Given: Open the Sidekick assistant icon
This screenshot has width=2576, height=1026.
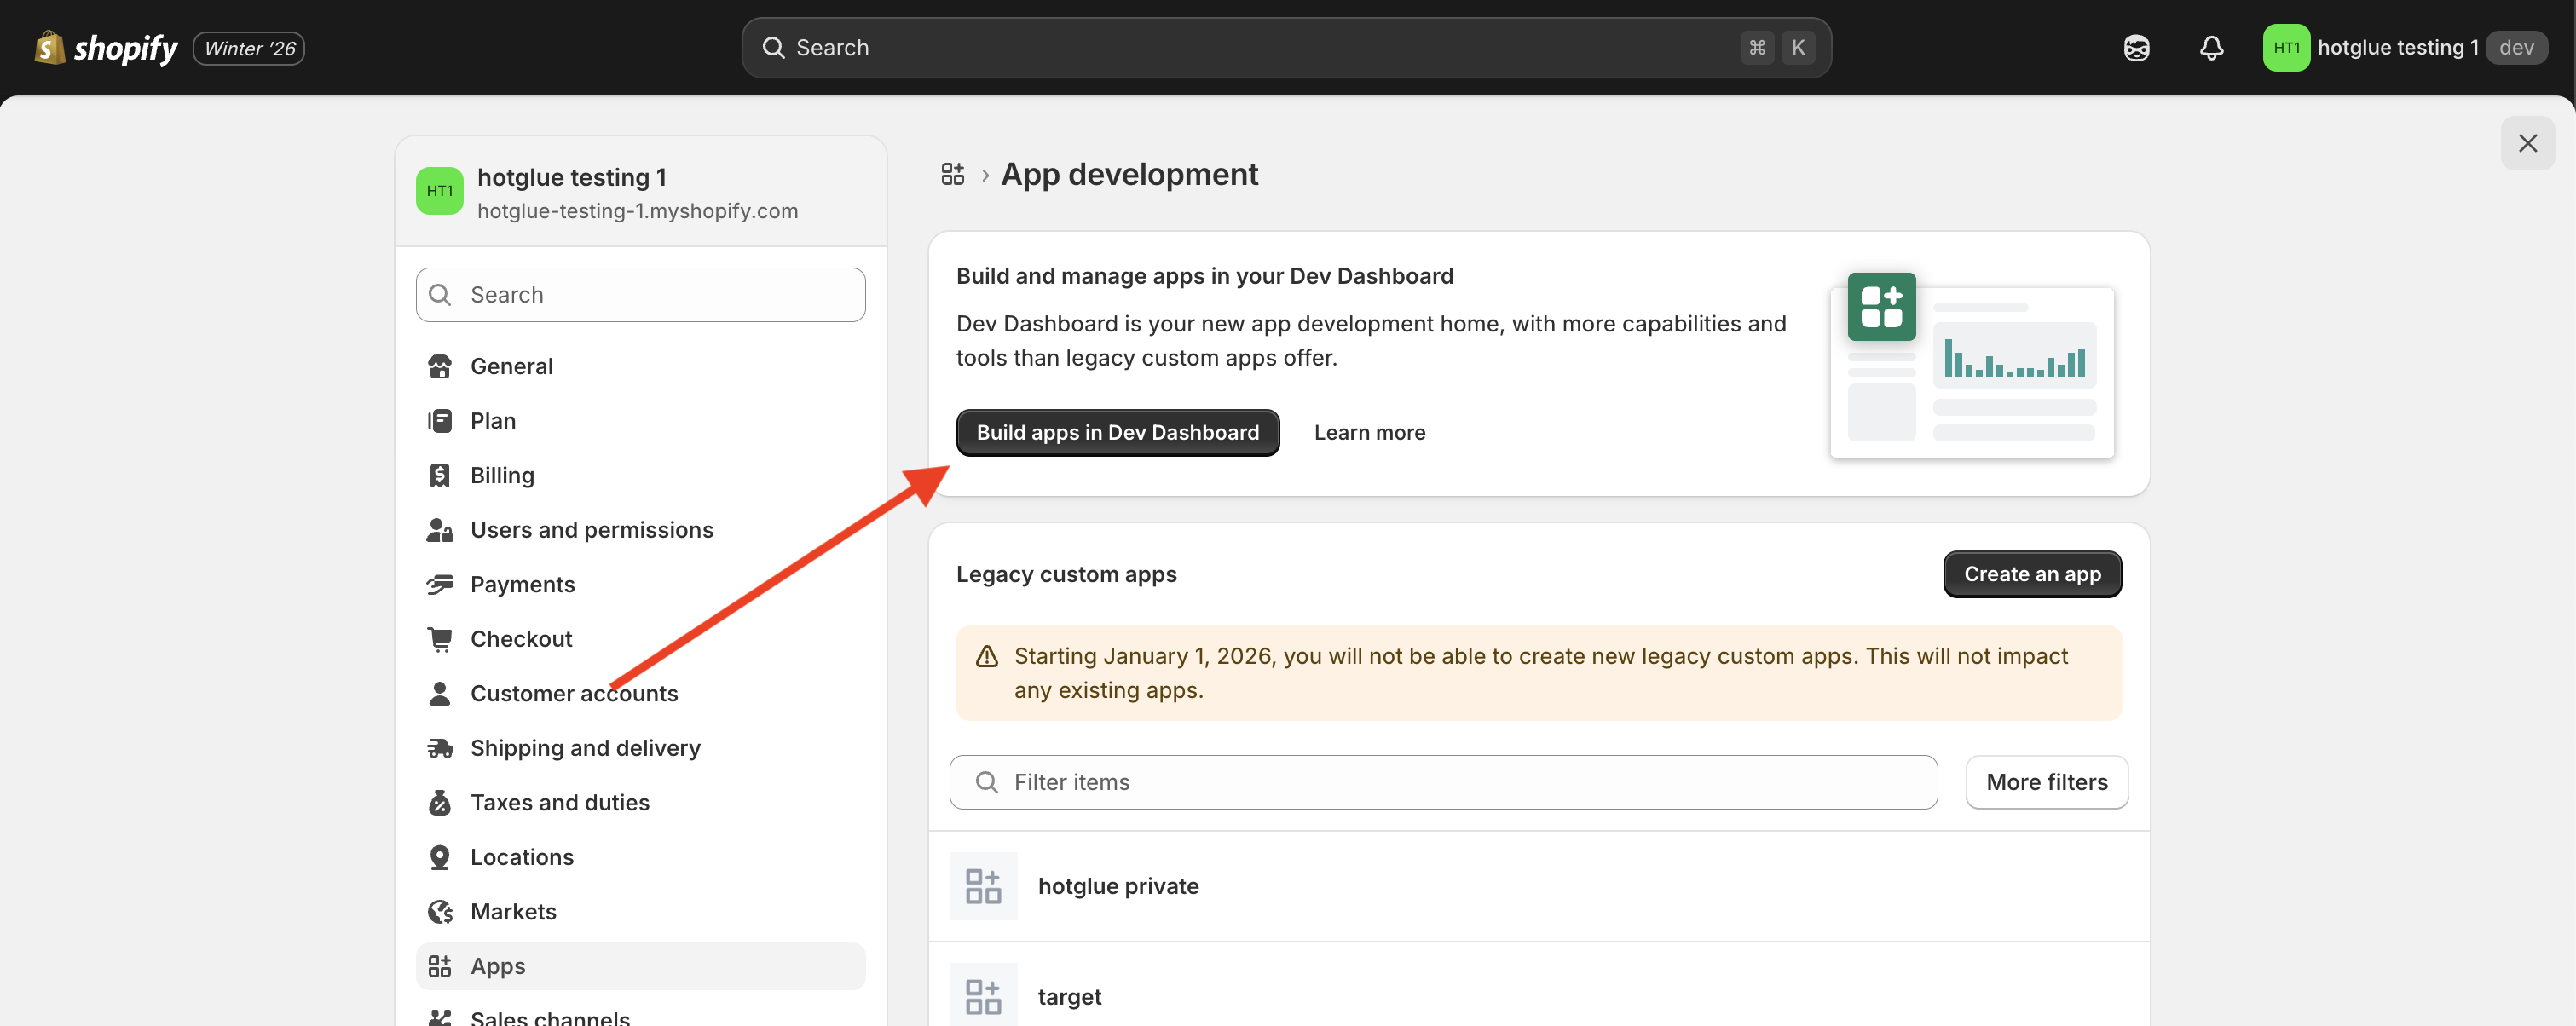Looking at the screenshot, I should click(2136, 48).
